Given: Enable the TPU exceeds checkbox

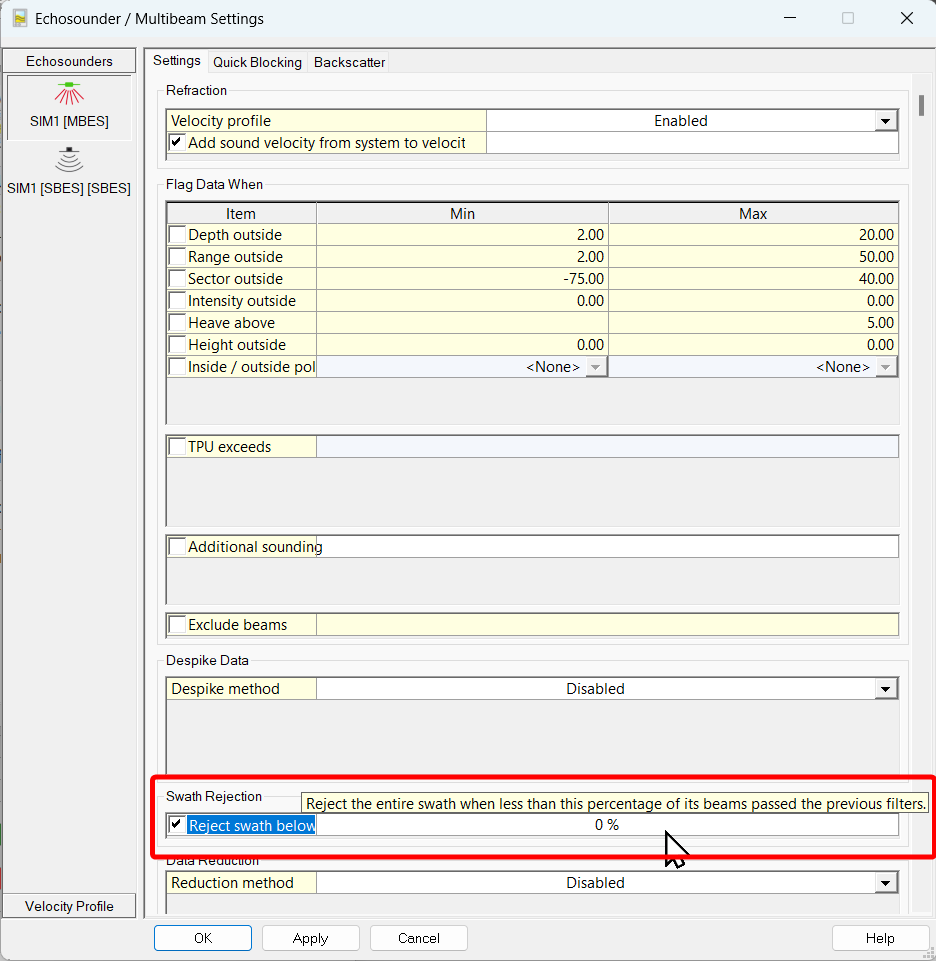Looking at the screenshot, I should pos(177,447).
